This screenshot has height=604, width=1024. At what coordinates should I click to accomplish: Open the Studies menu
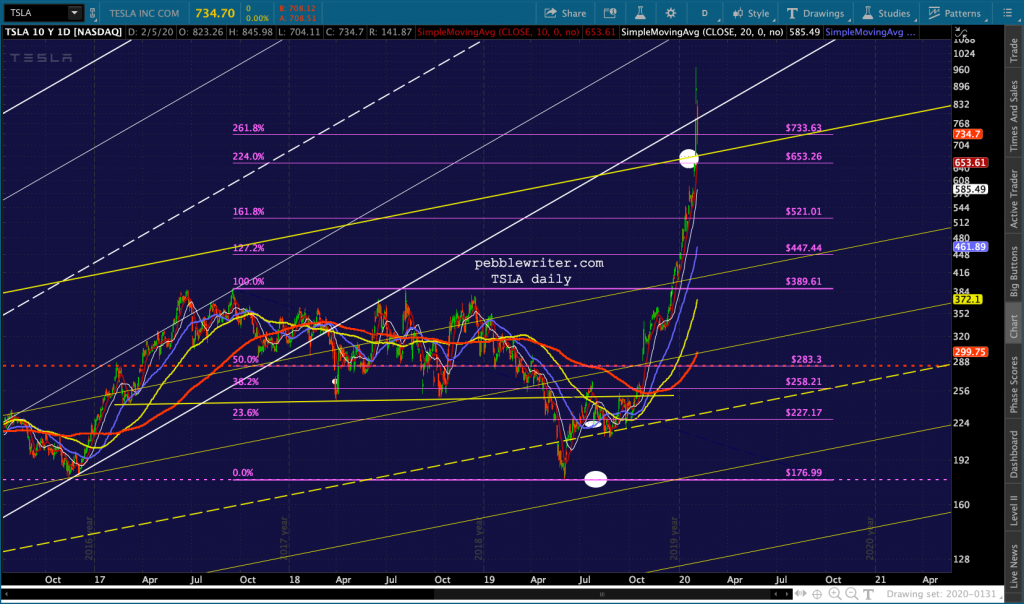886,13
